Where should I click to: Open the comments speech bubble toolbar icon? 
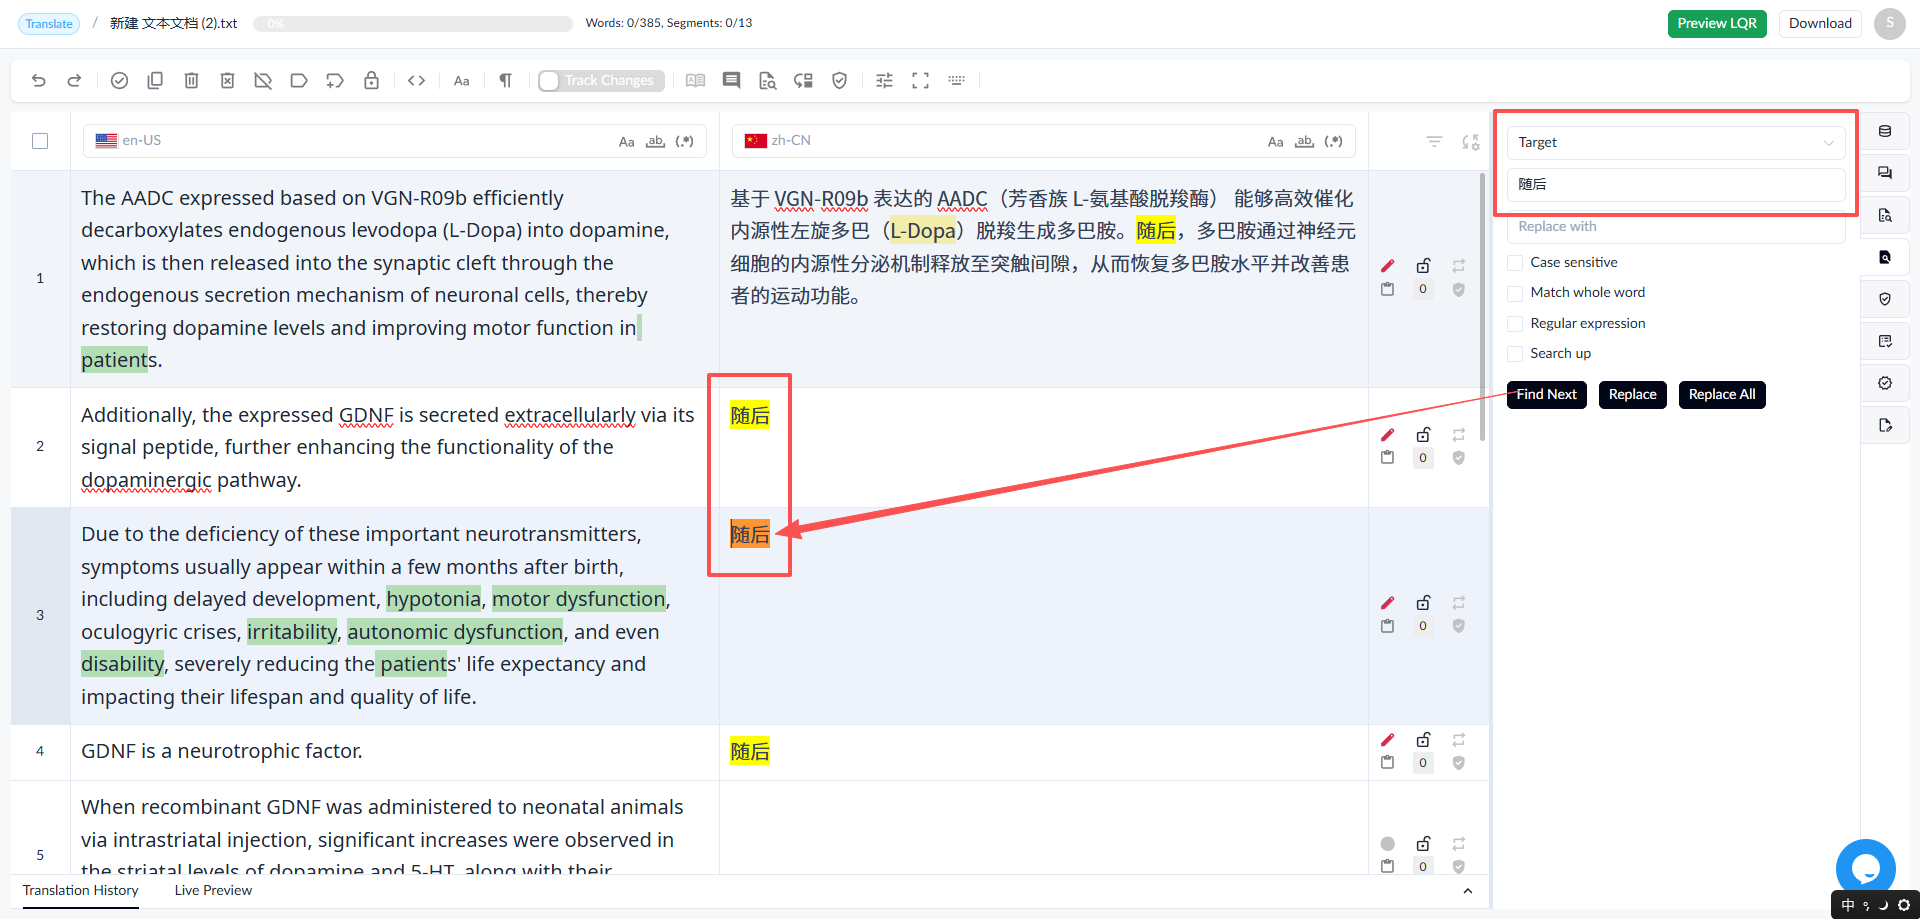pos(731,81)
